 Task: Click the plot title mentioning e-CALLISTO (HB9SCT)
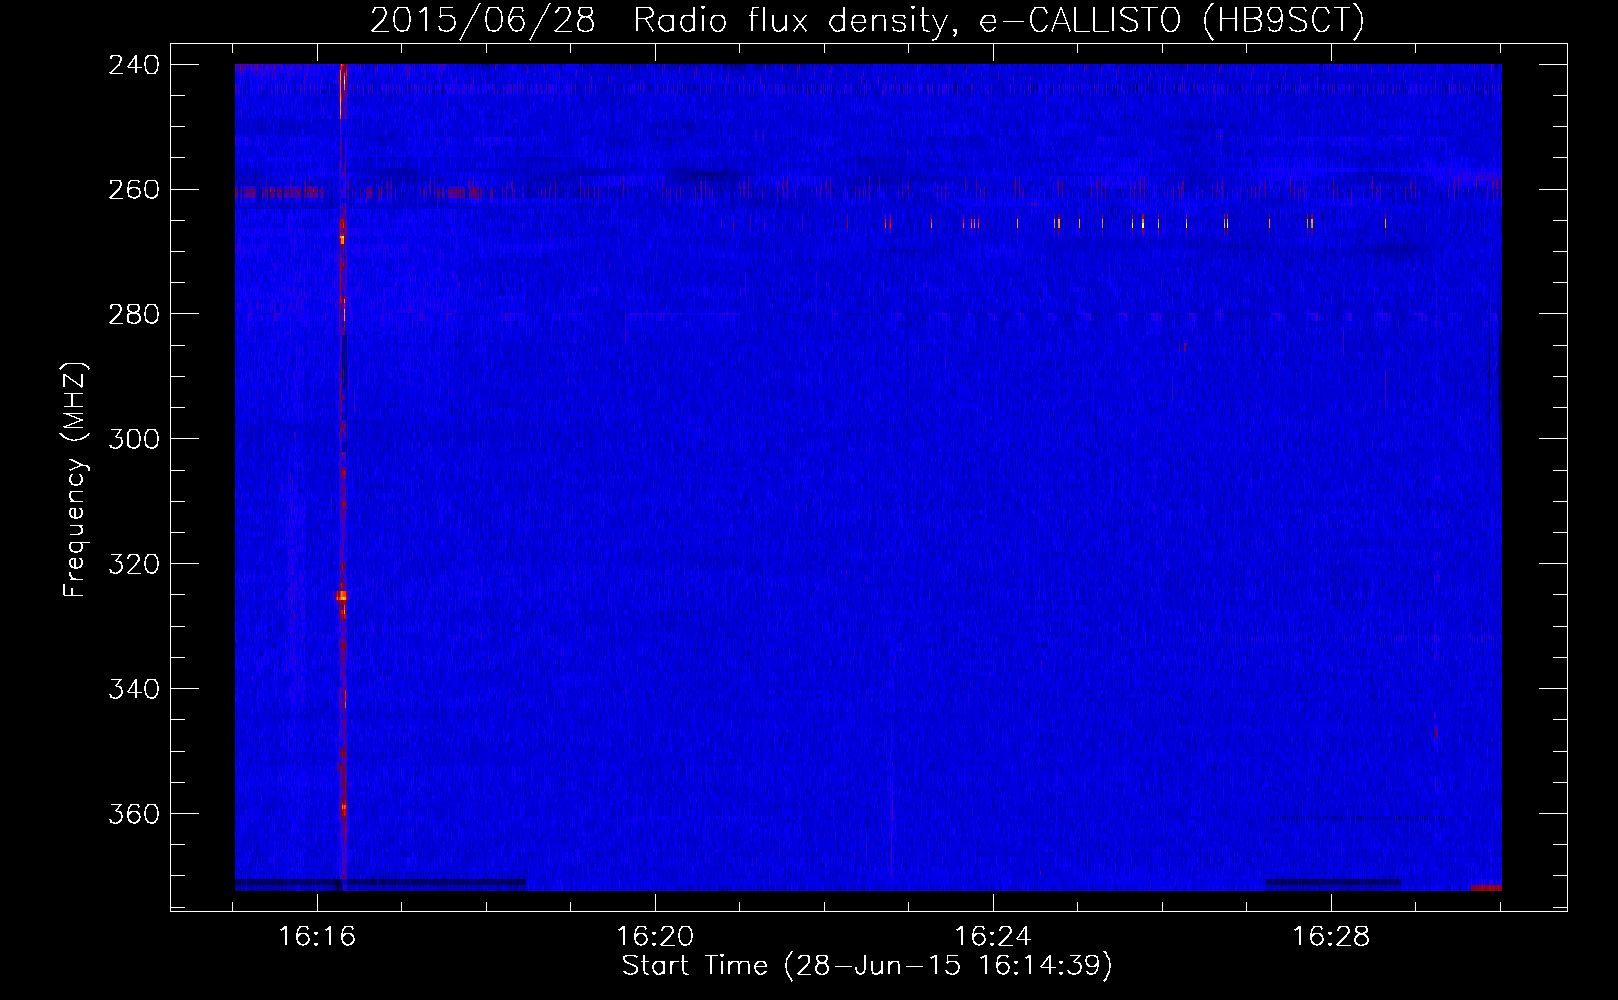(867, 20)
